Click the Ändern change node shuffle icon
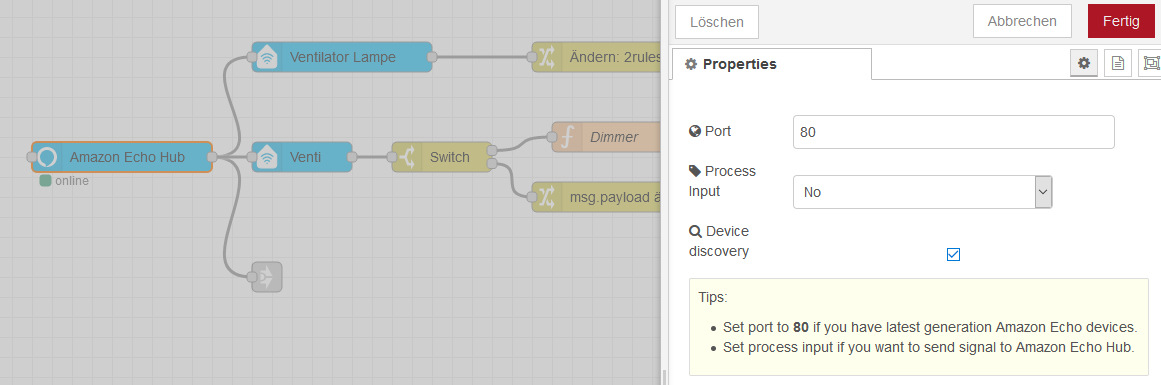 (x=547, y=57)
